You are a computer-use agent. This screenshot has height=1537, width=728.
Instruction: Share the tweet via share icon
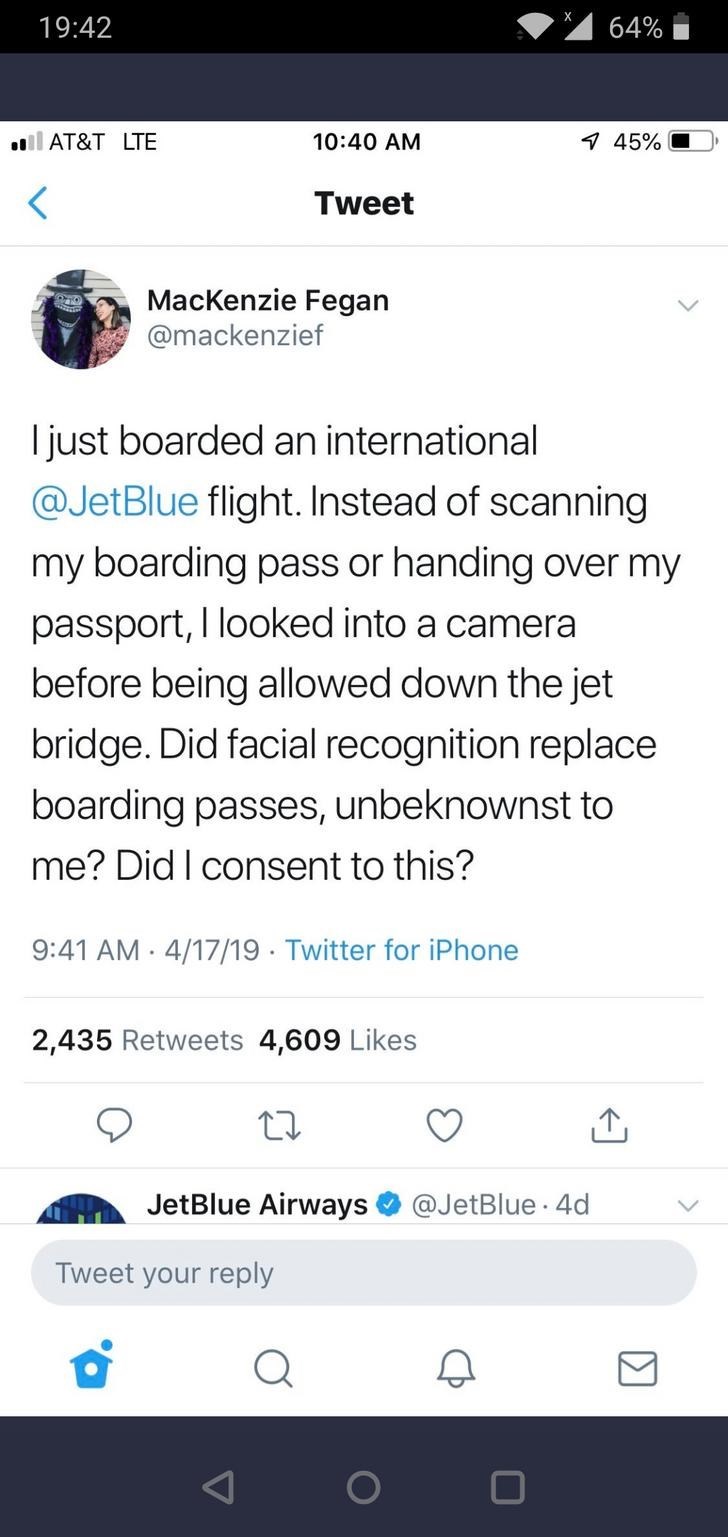click(x=610, y=1126)
